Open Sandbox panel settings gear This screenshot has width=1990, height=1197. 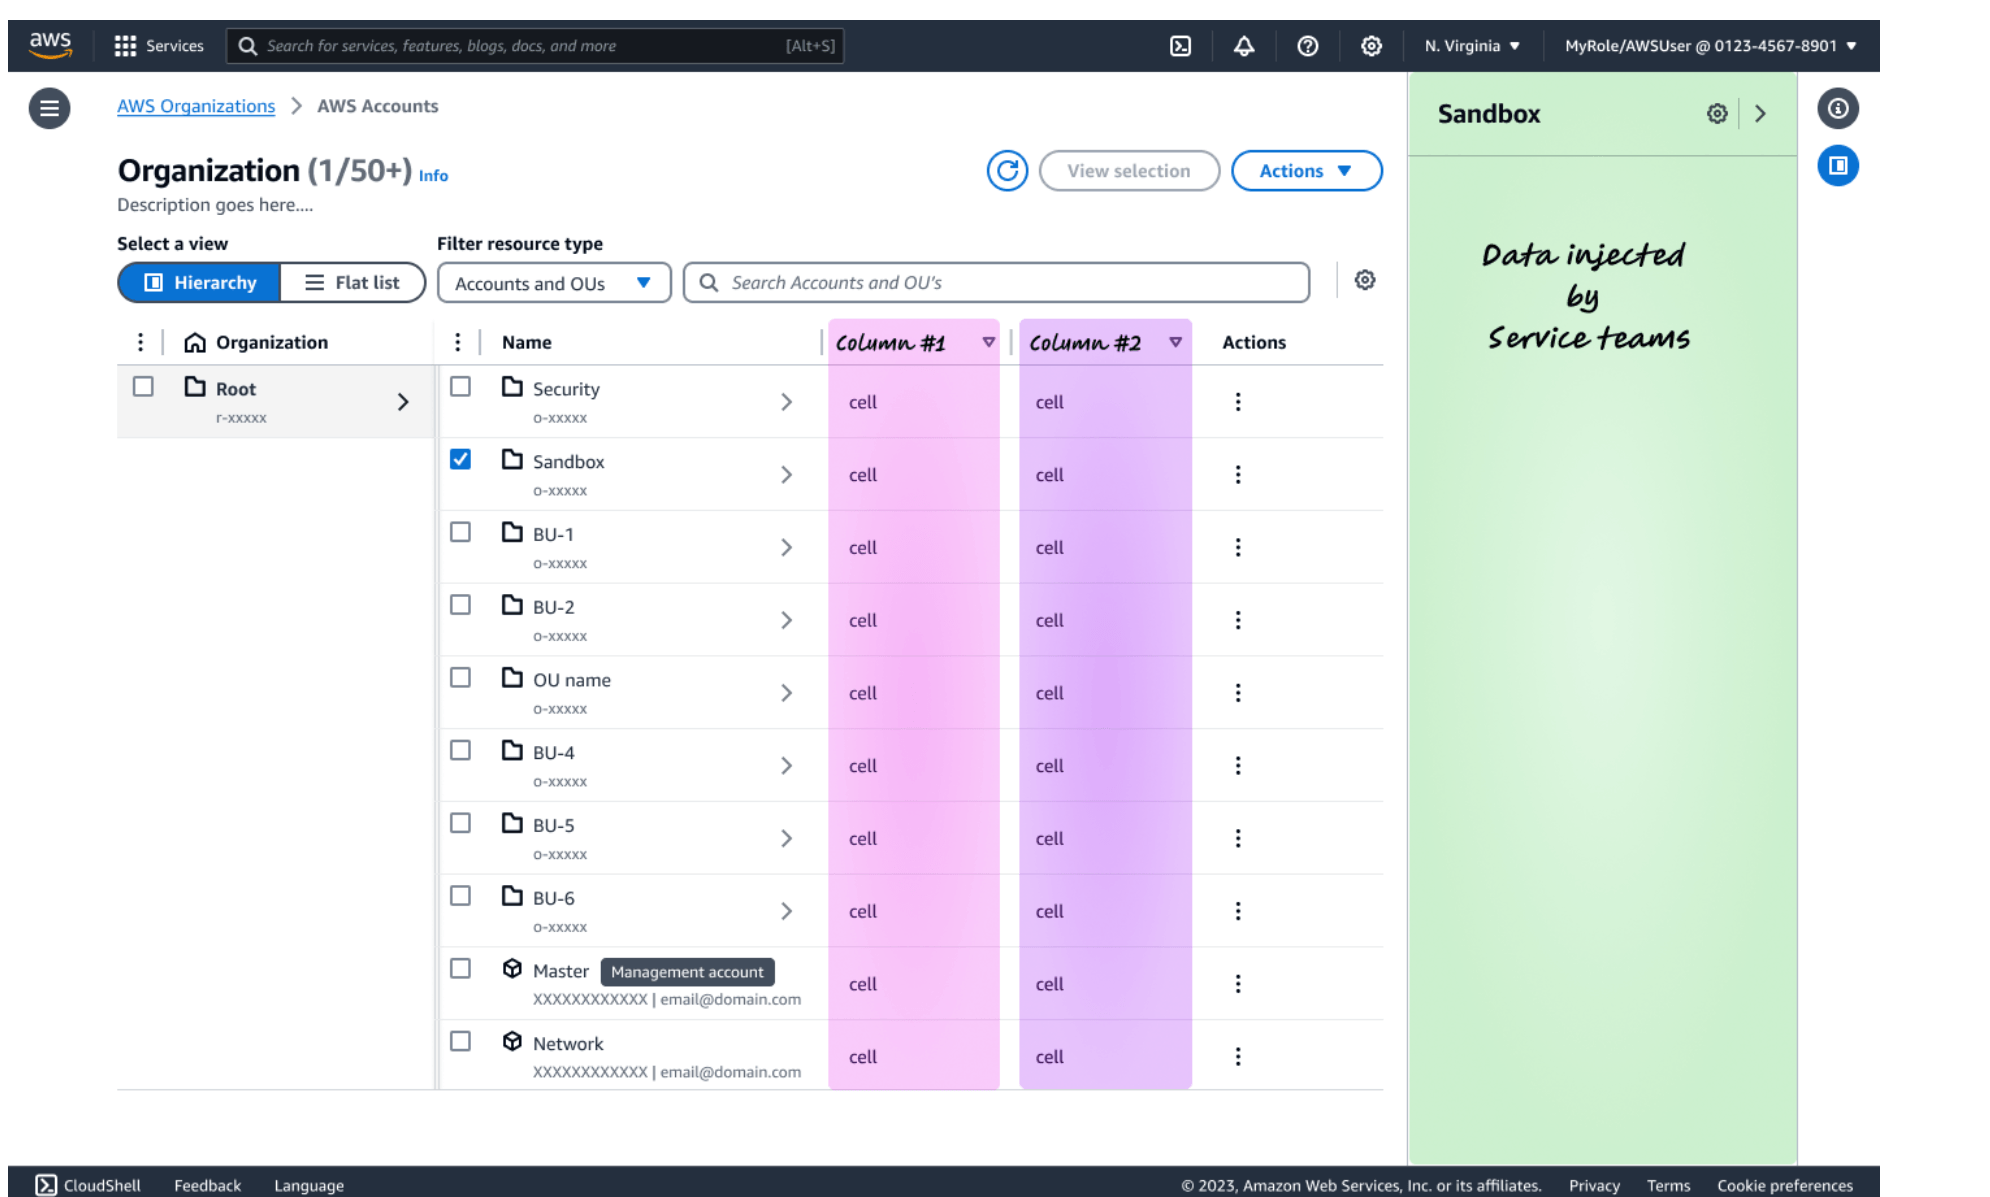(x=1717, y=114)
